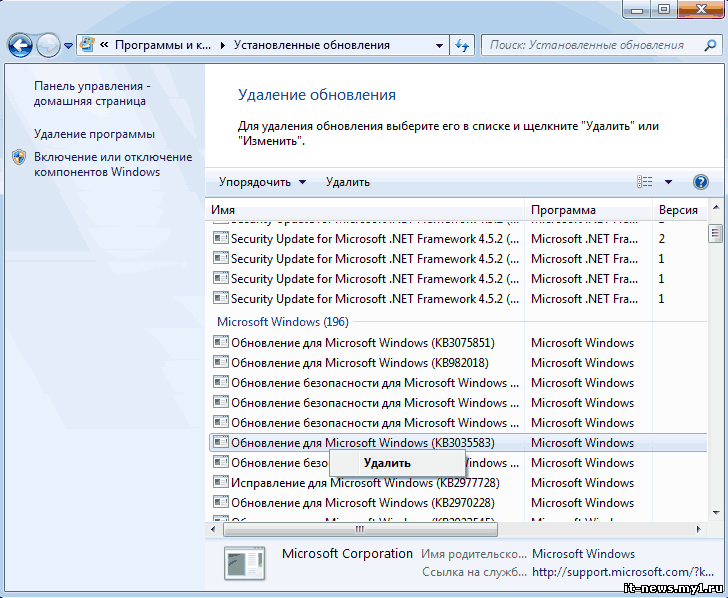The width and height of the screenshot is (728, 598).
Task: Click the Control Panel icon in address bar
Action: 87,45
